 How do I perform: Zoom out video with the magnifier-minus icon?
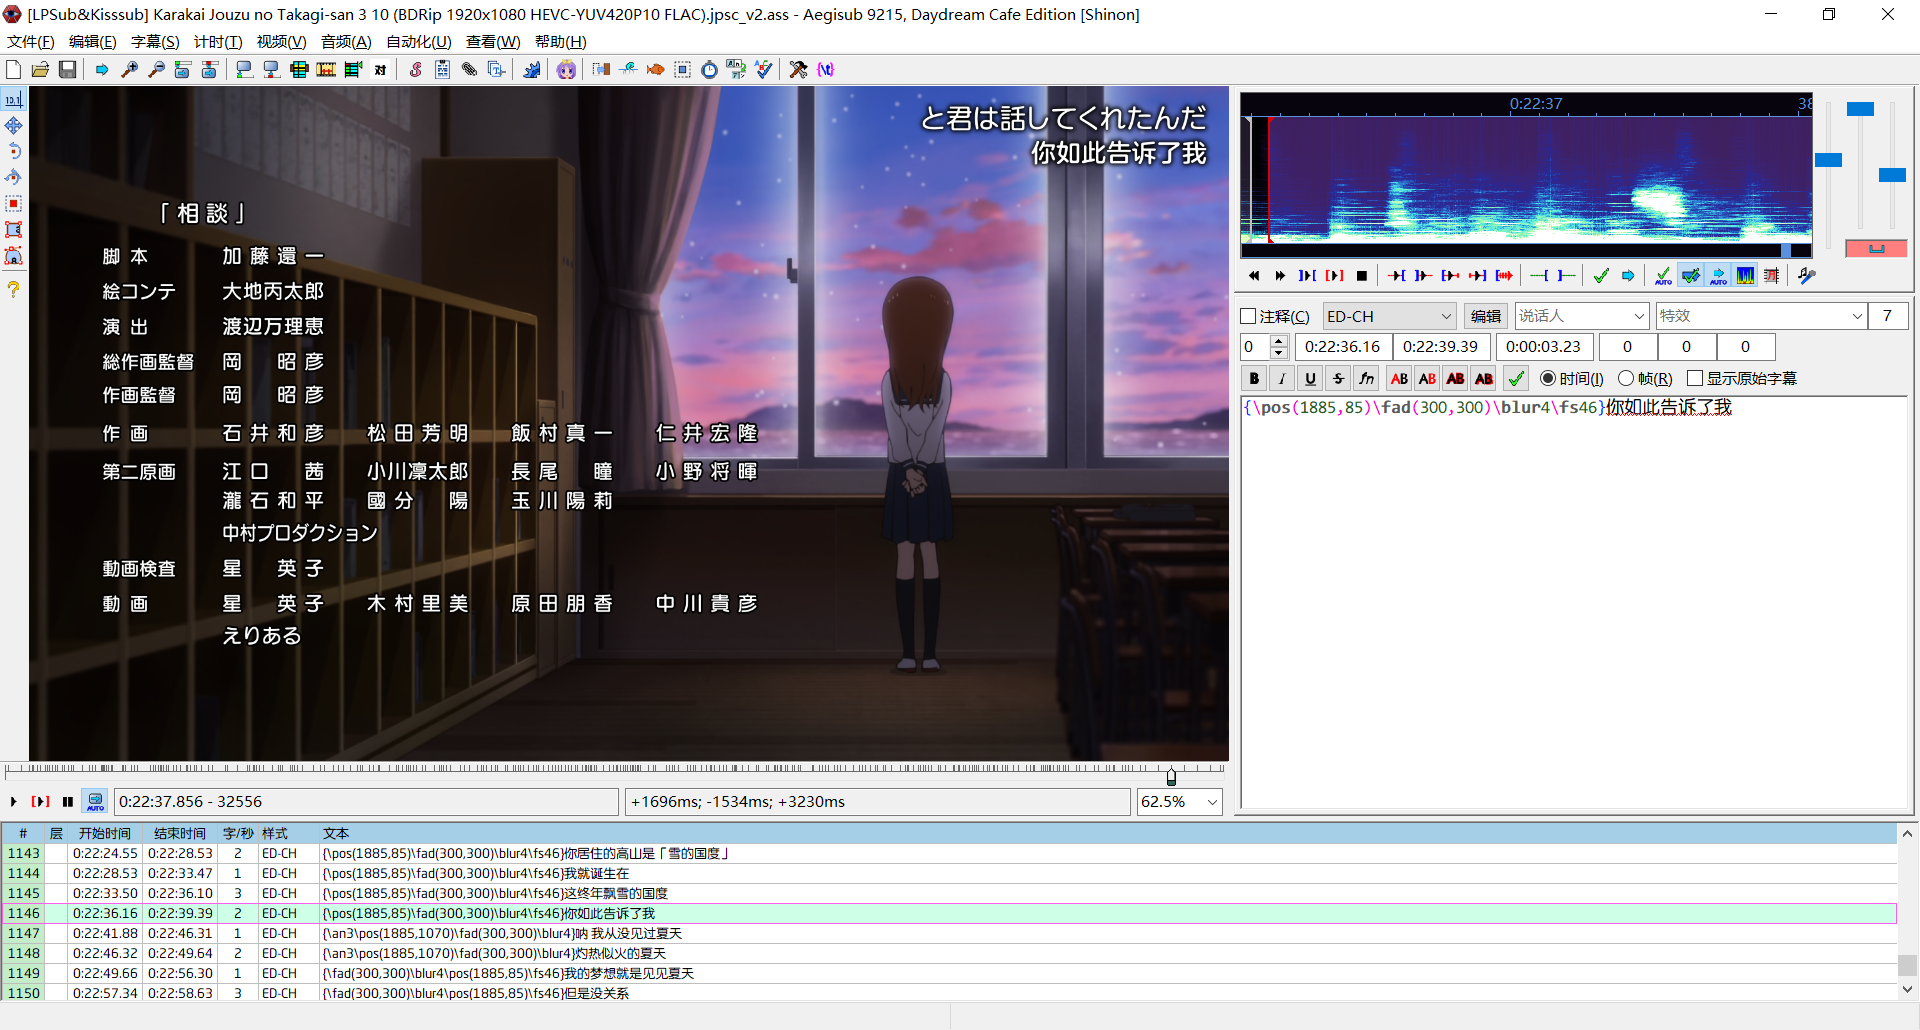(156, 69)
